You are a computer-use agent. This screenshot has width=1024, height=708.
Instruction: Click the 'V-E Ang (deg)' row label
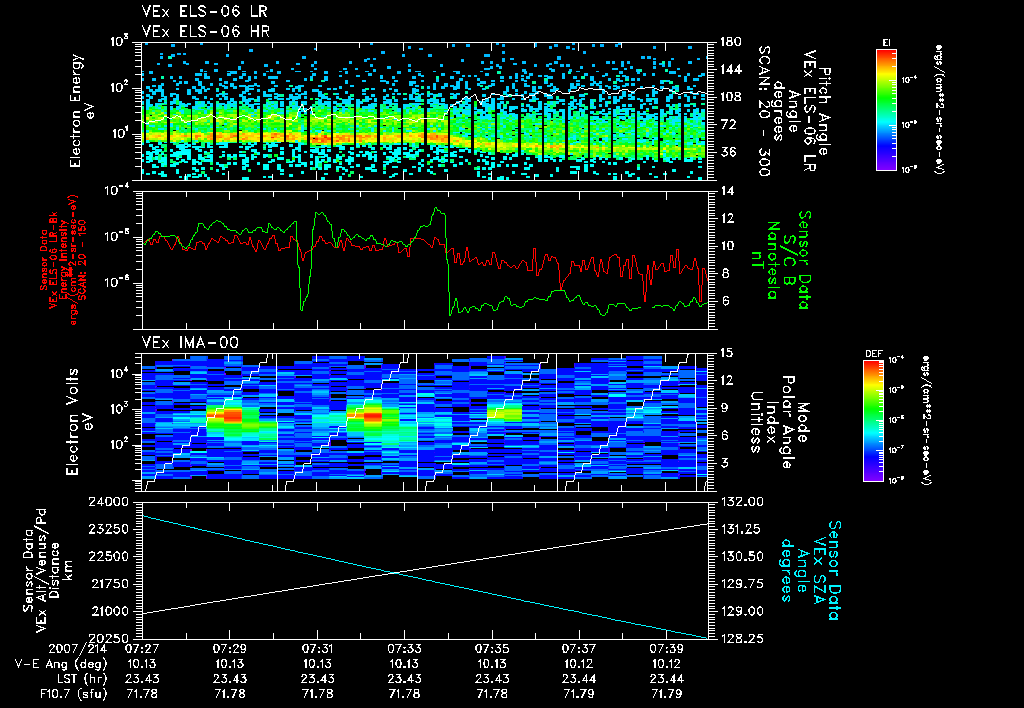pos(61,664)
